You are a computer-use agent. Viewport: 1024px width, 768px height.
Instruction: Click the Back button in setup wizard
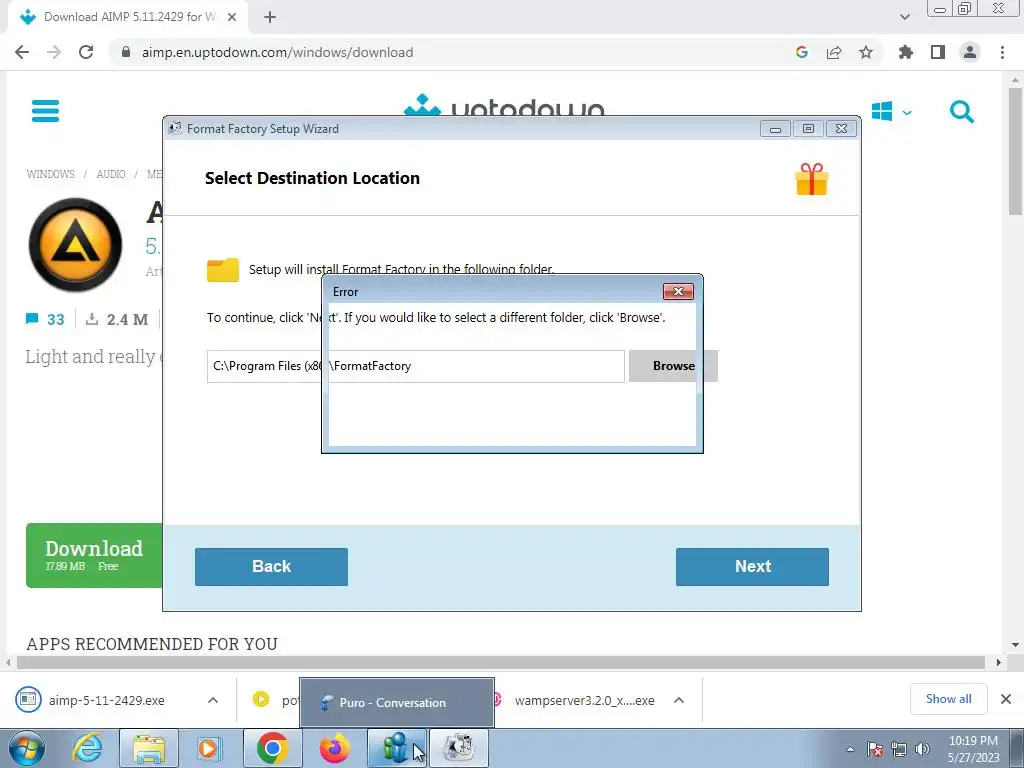point(271,566)
